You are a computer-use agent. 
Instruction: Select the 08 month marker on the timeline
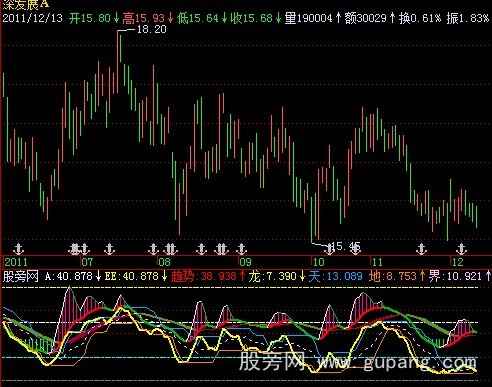[164, 262]
